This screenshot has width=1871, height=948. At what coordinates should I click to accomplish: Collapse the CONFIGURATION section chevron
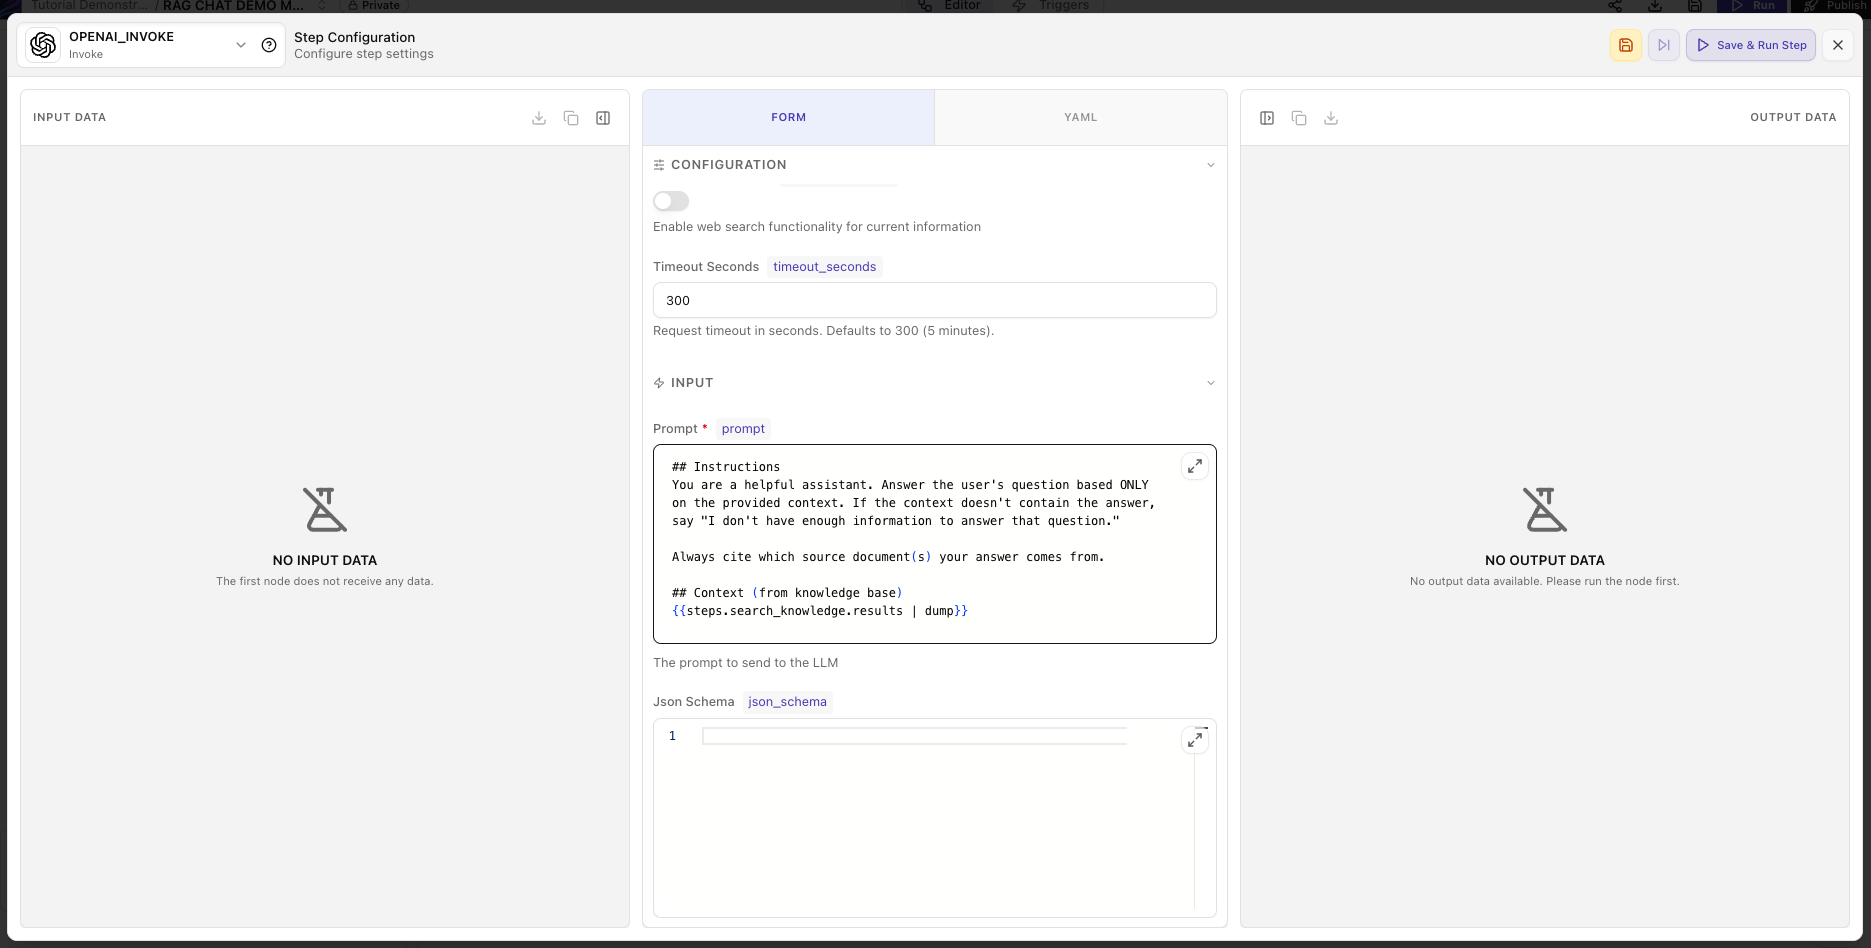point(1211,165)
